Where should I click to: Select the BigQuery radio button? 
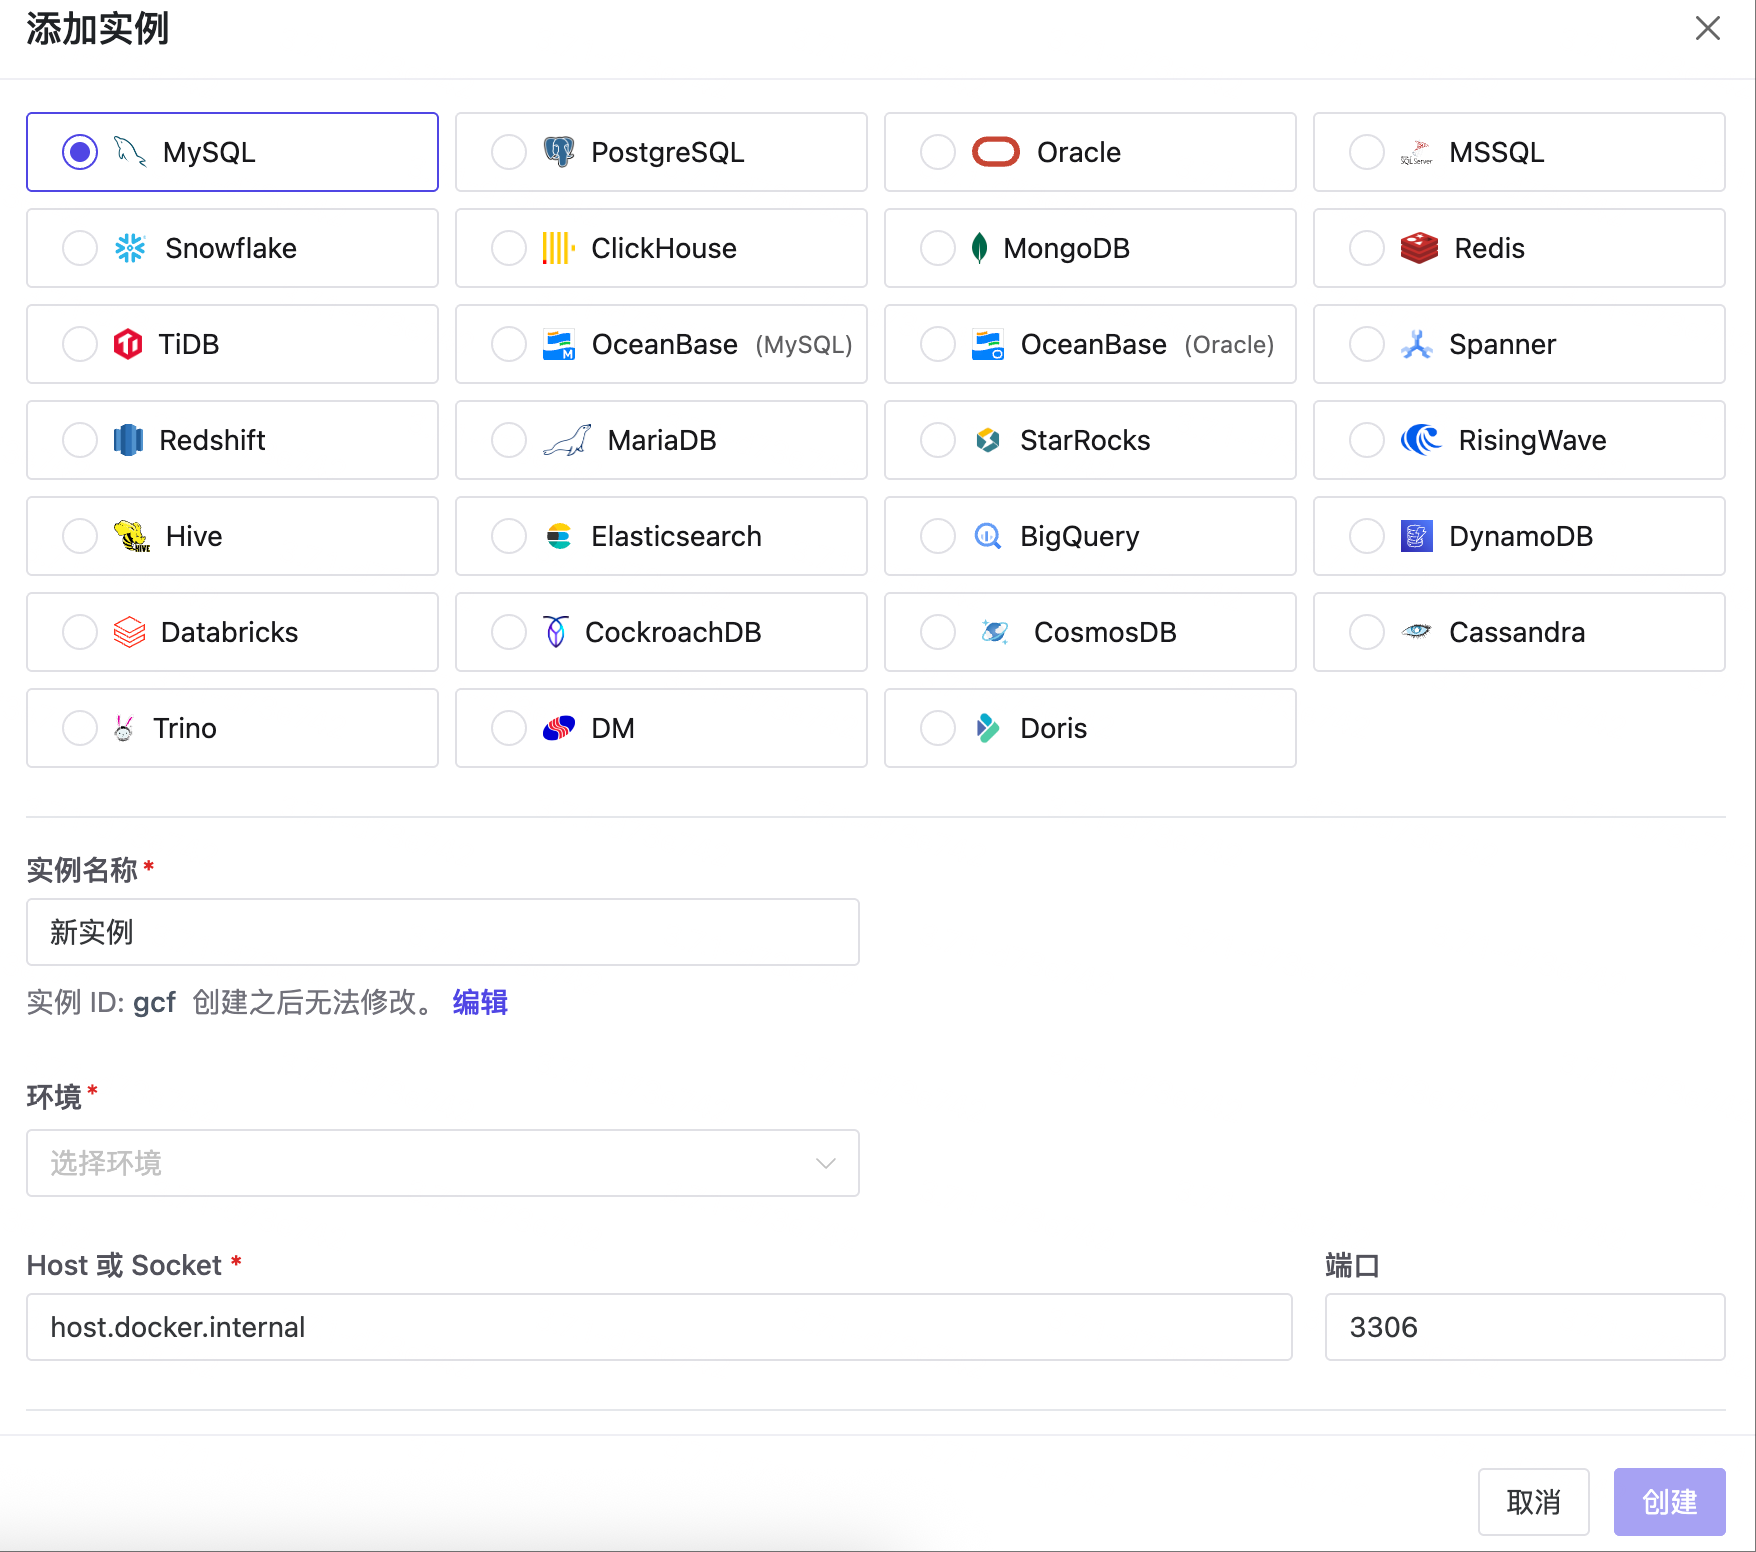[938, 536]
